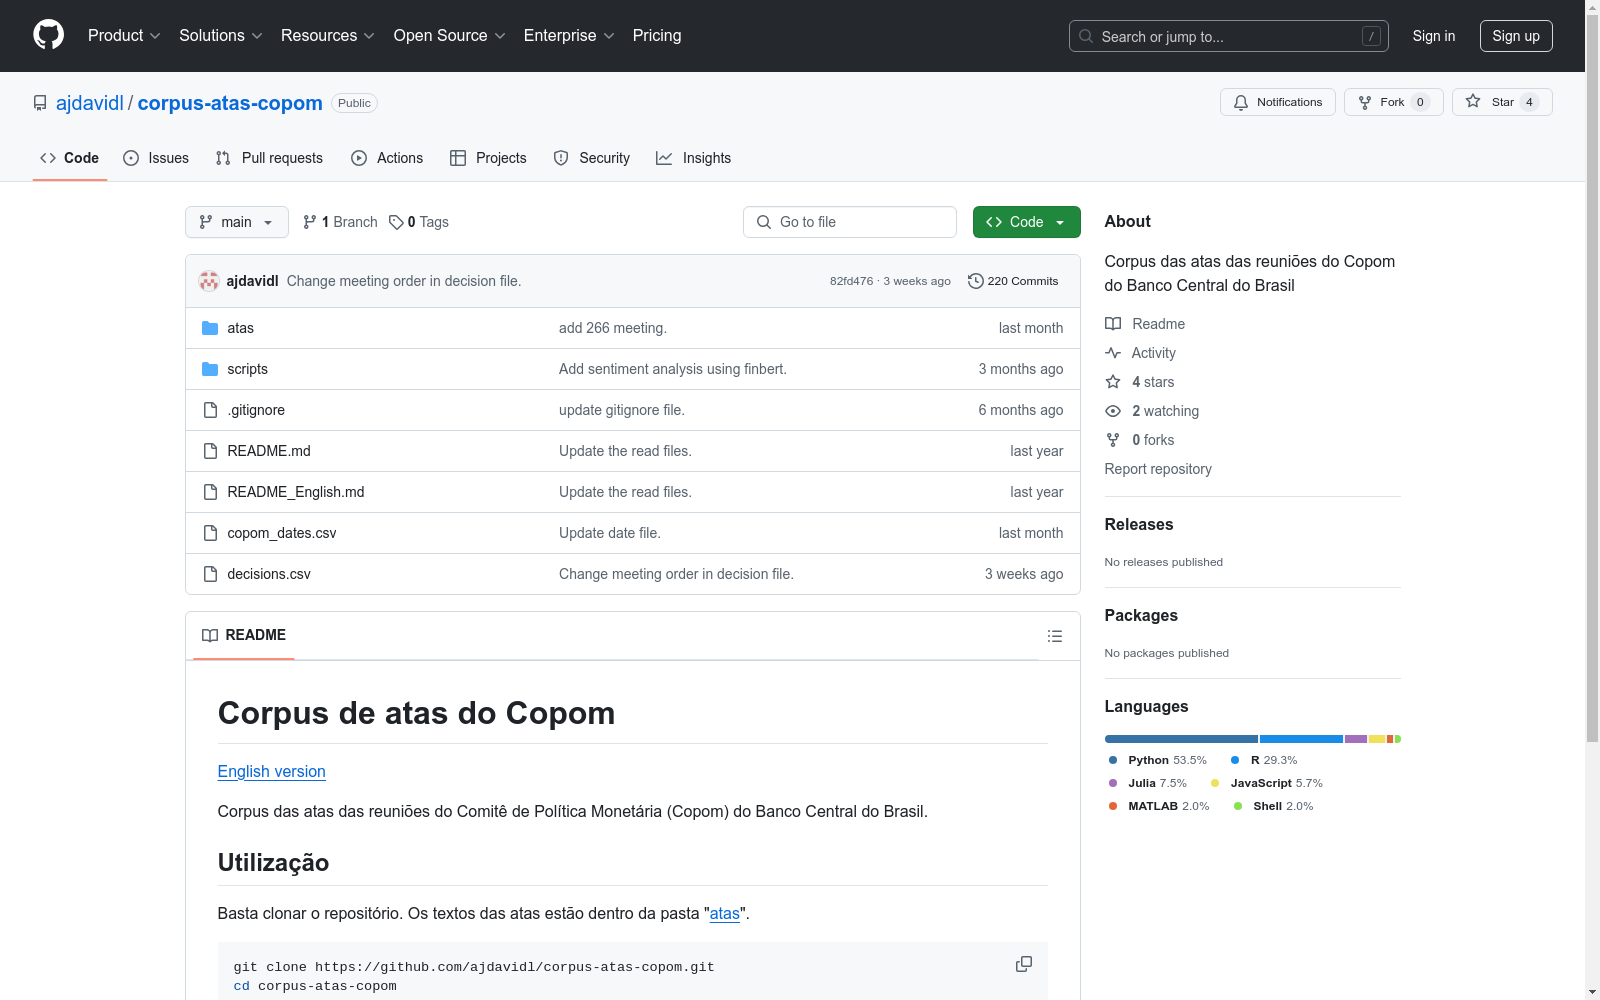Screen dimensions: 1600x1000
Task: Open the green Code dropdown
Action: pos(1026,222)
